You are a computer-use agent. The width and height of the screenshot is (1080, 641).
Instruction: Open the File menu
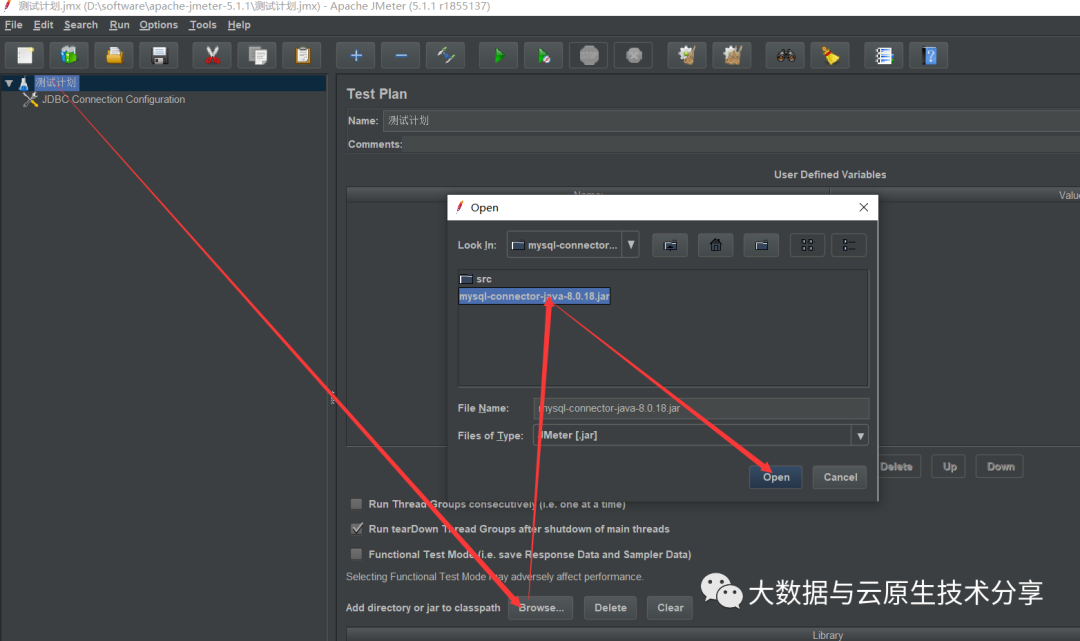coord(13,25)
